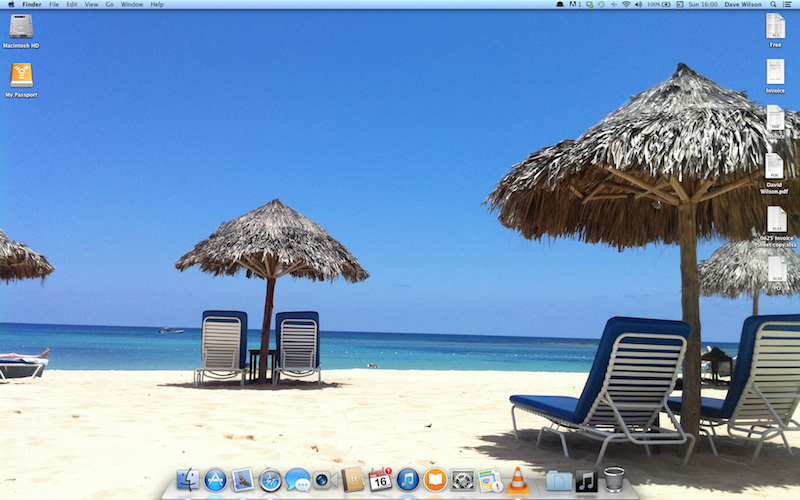This screenshot has height=500, width=800.
Task: Select the My Passport external drive
Action: (21, 80)
